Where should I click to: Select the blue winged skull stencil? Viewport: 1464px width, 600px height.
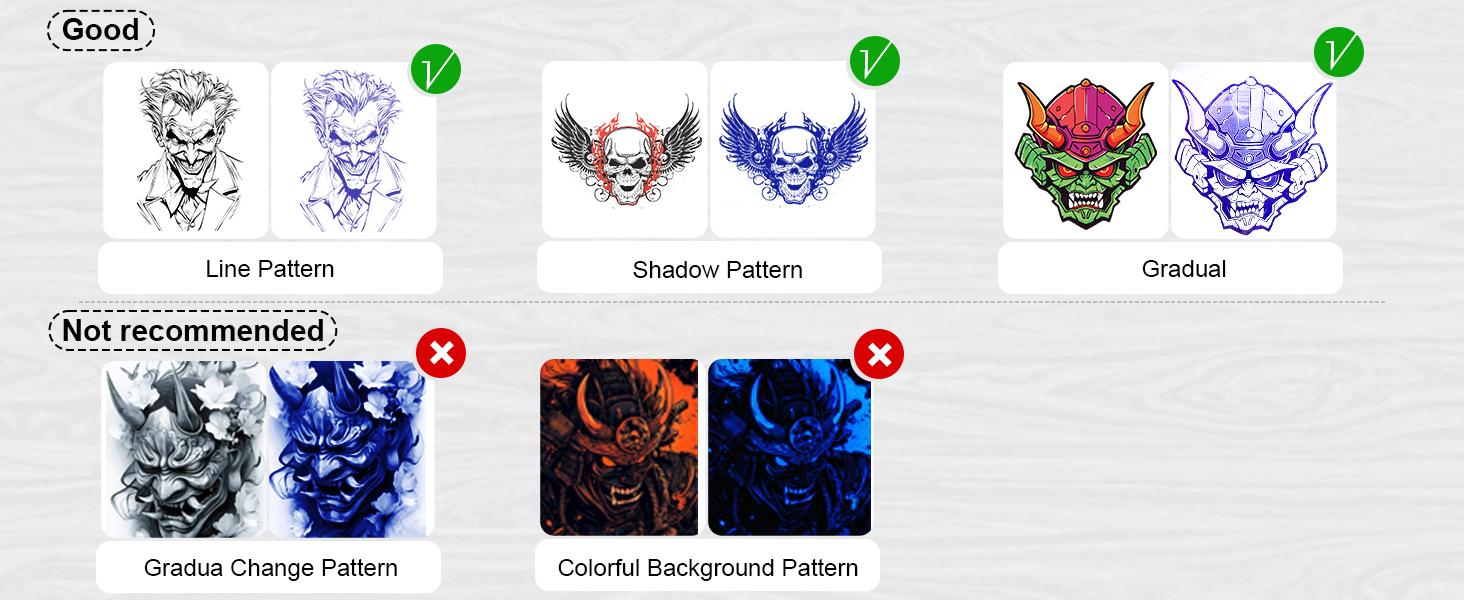793,150
